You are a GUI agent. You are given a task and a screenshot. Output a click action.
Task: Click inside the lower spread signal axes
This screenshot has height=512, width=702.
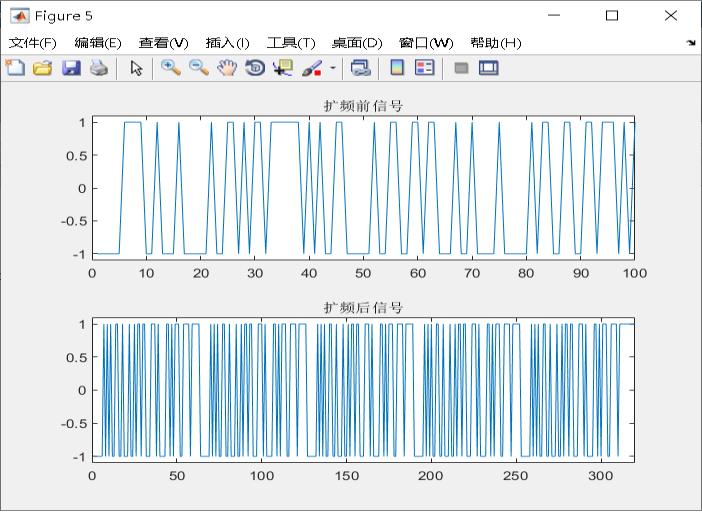(363, 390)
